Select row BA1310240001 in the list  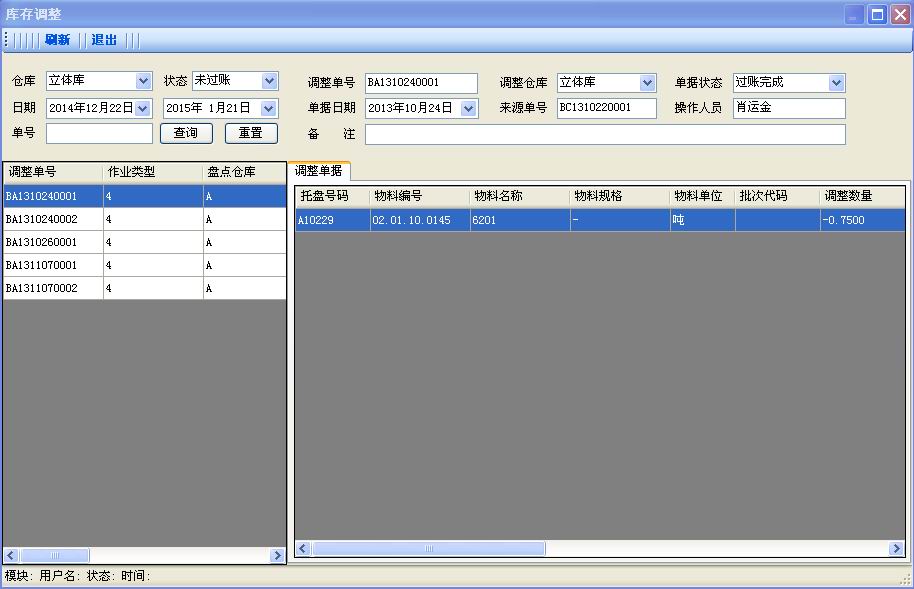click(145, 196)
